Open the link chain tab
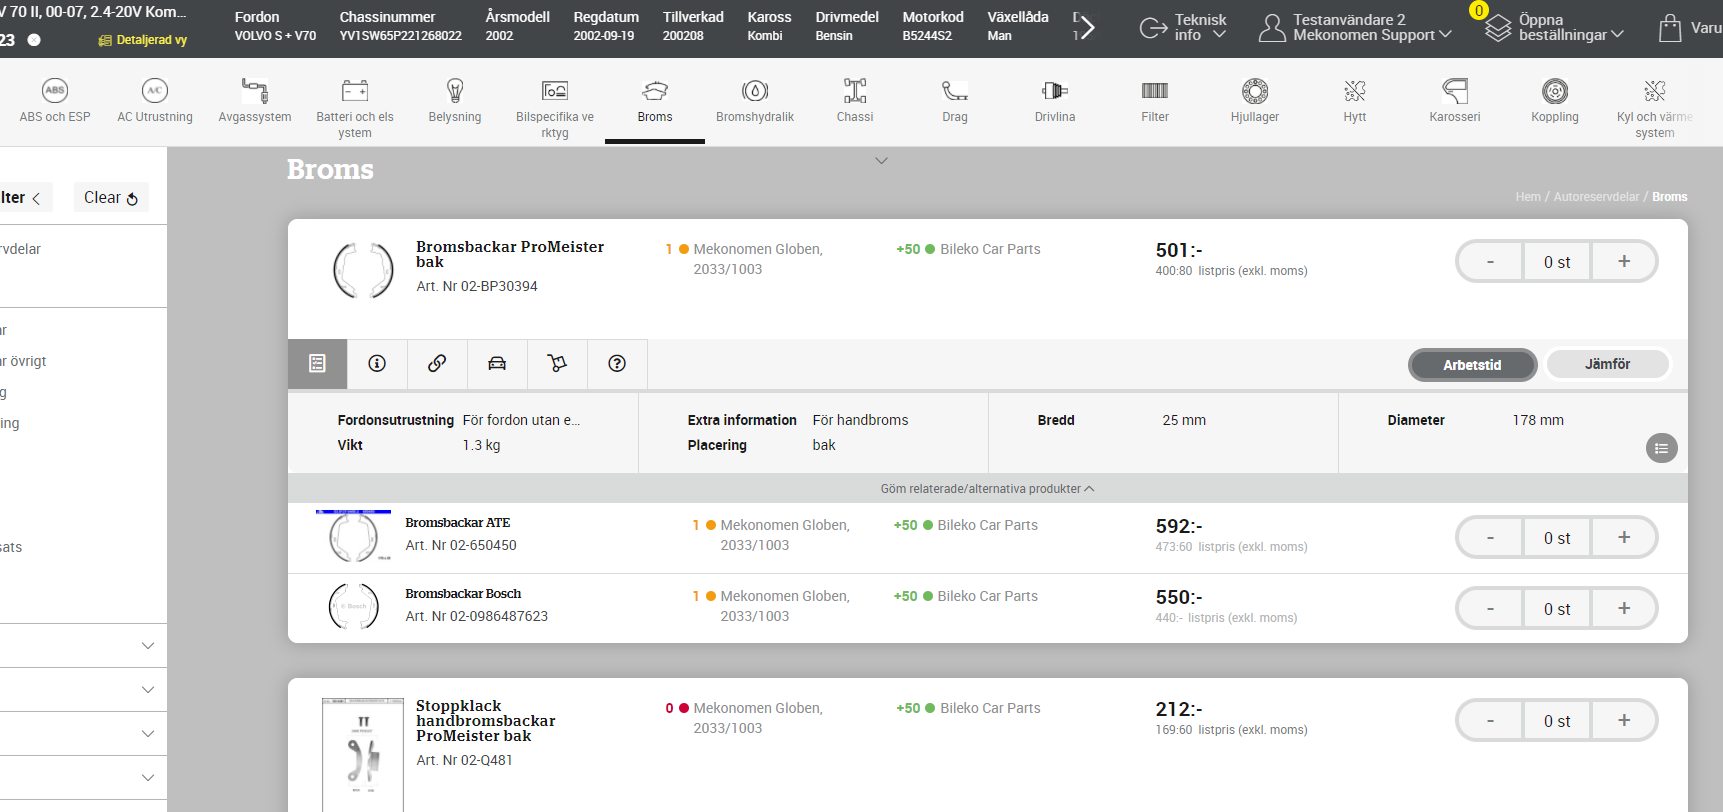 click(x=437, y=364)
